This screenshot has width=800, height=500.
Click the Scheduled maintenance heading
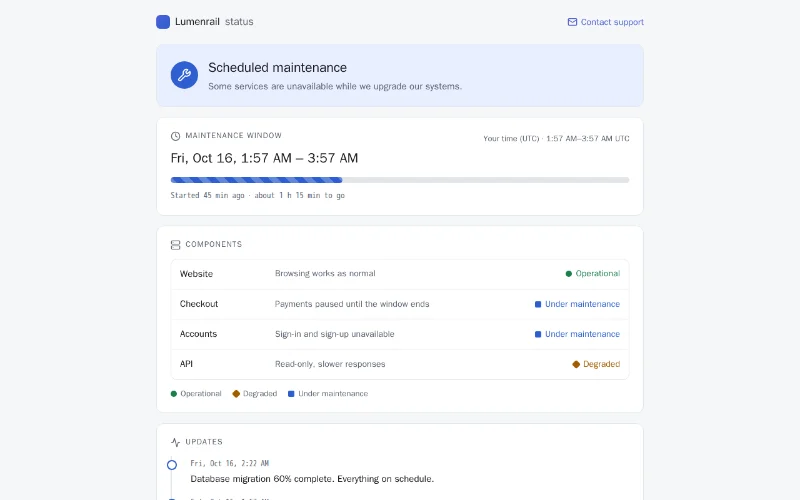tap(278, 68)
